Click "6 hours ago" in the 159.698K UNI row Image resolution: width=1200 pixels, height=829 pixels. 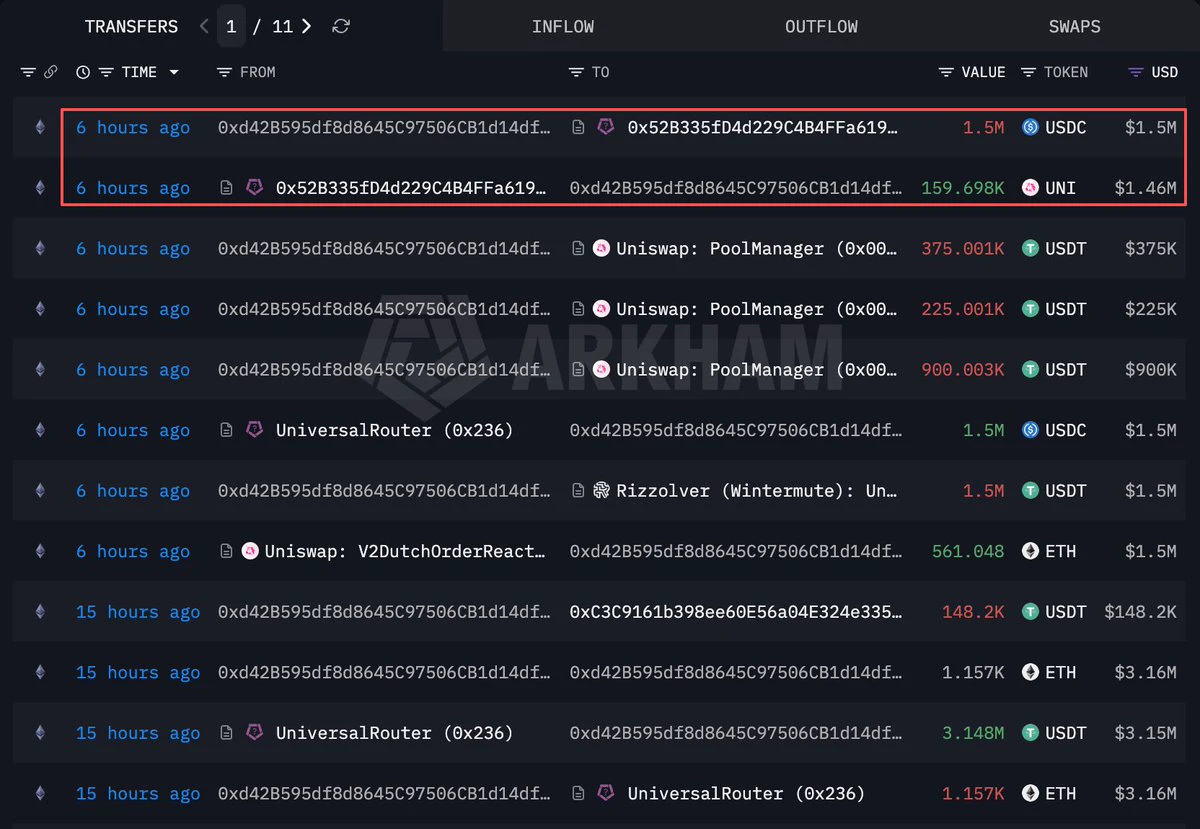(133, 188)
